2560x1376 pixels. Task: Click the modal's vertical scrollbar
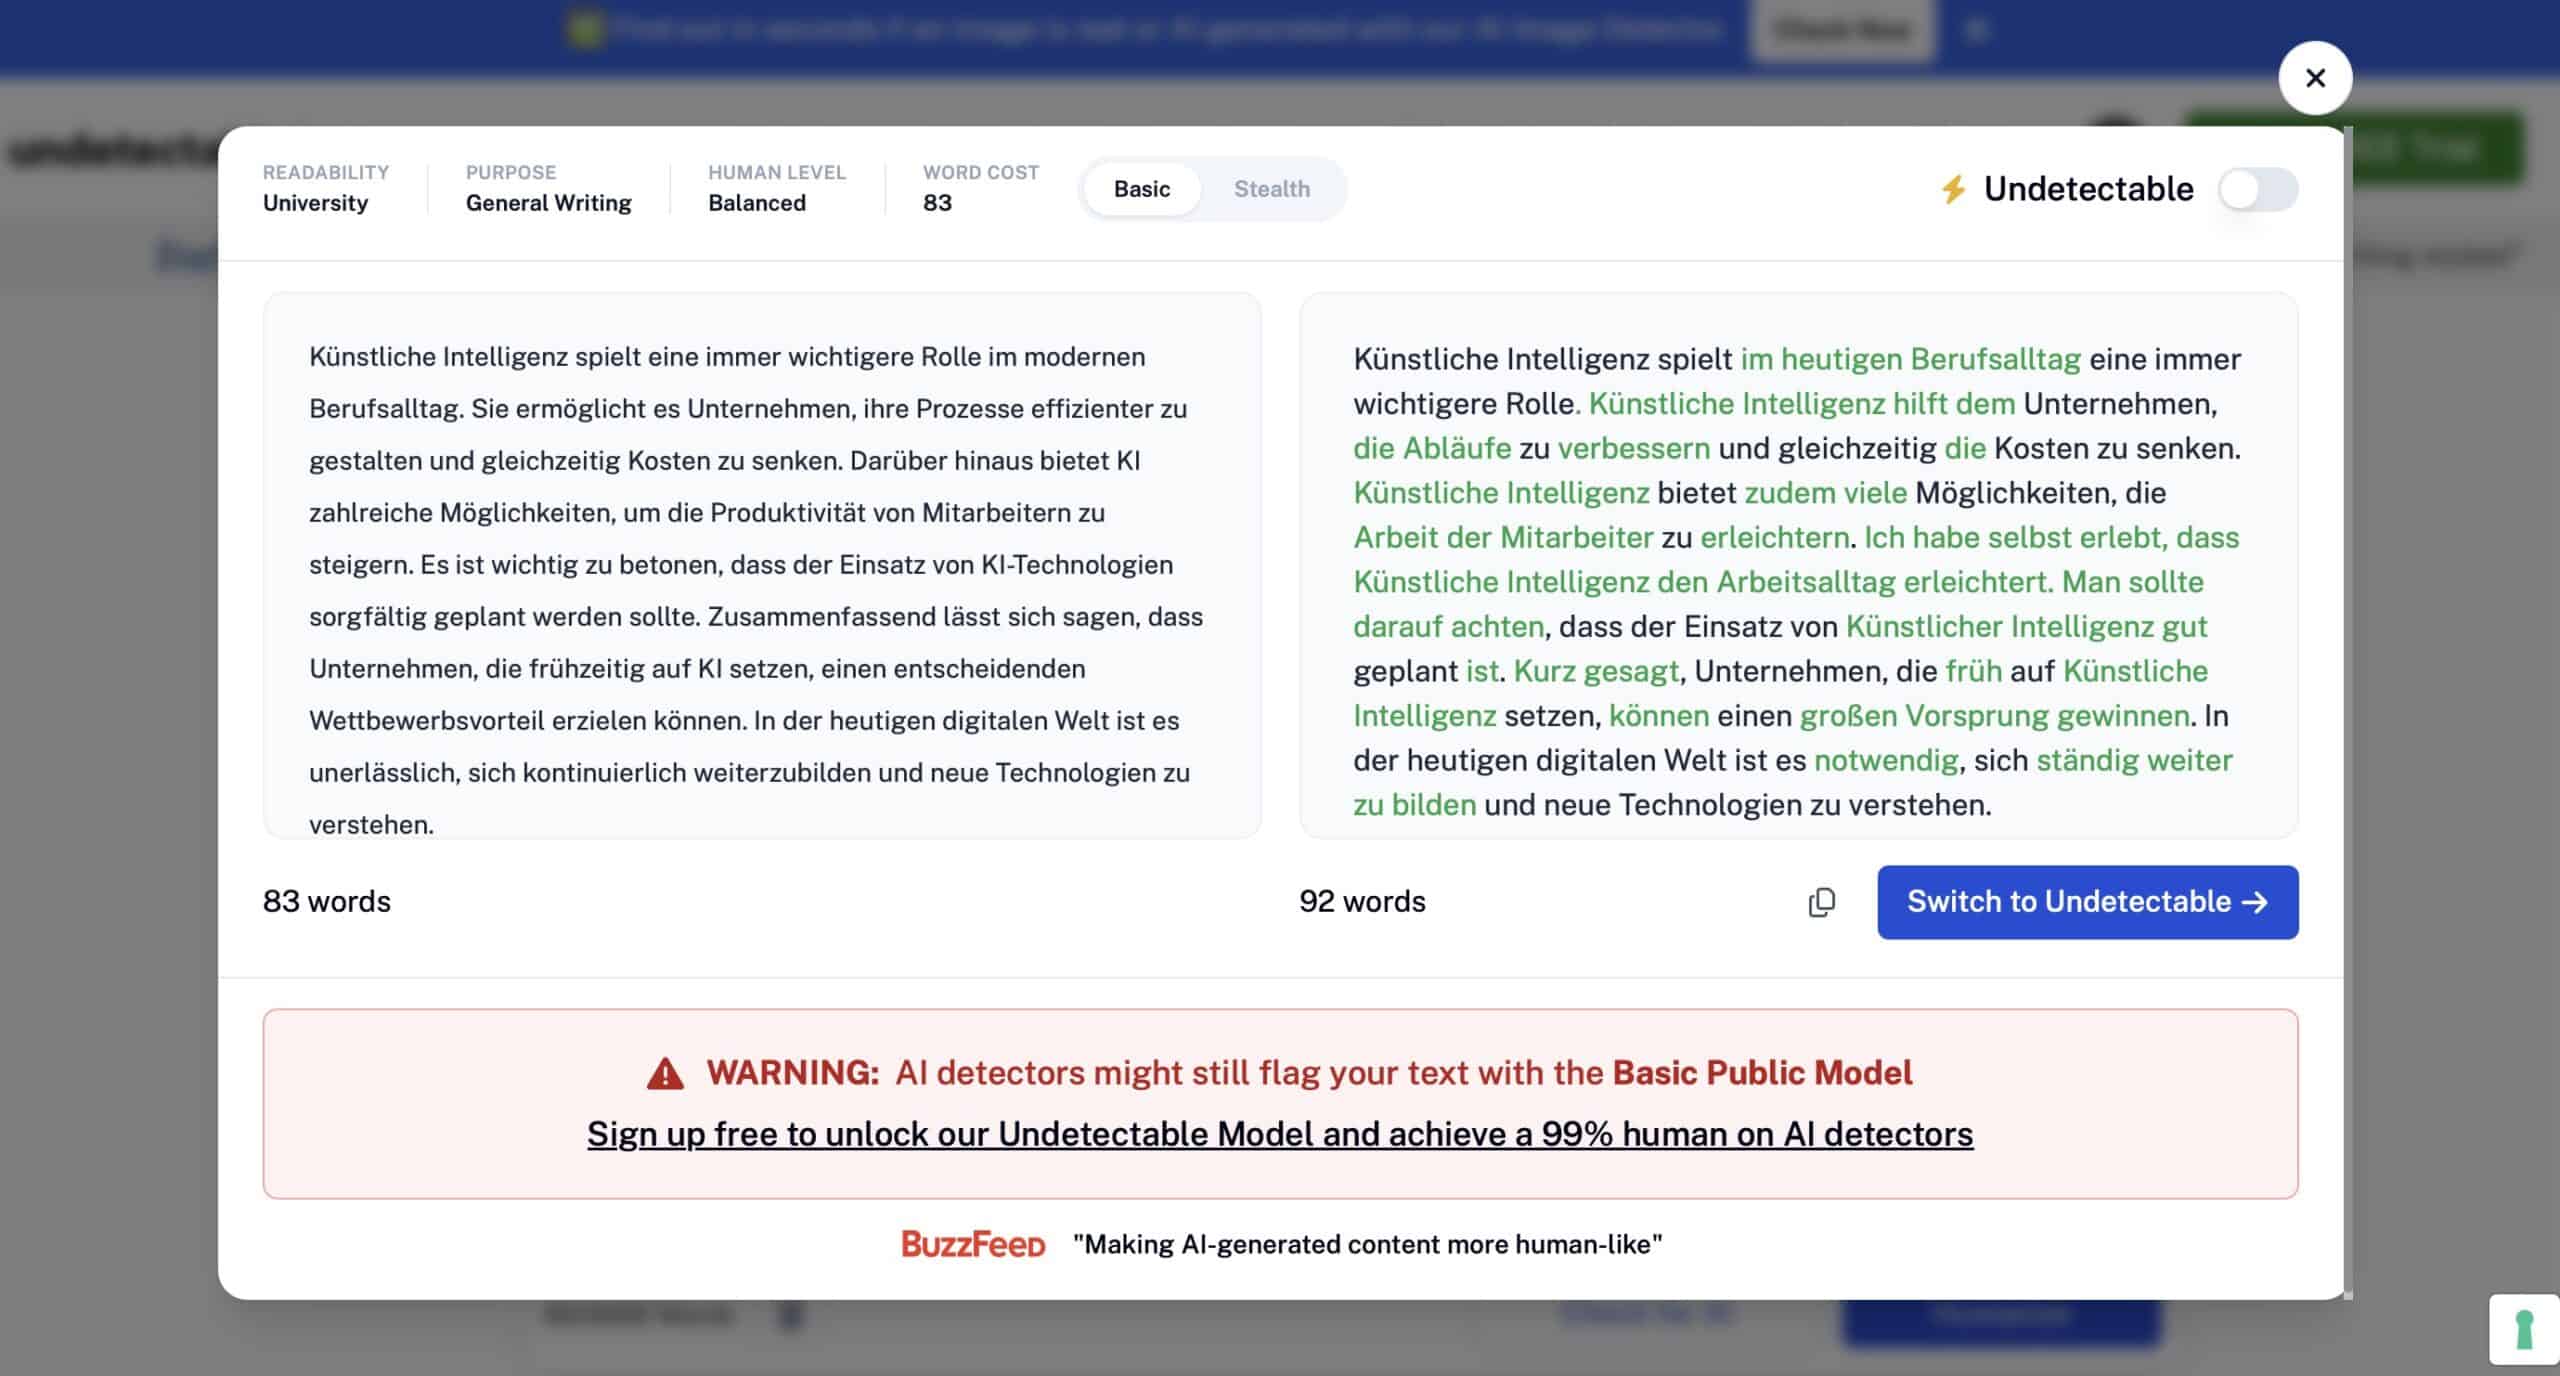click(2347, 712)
